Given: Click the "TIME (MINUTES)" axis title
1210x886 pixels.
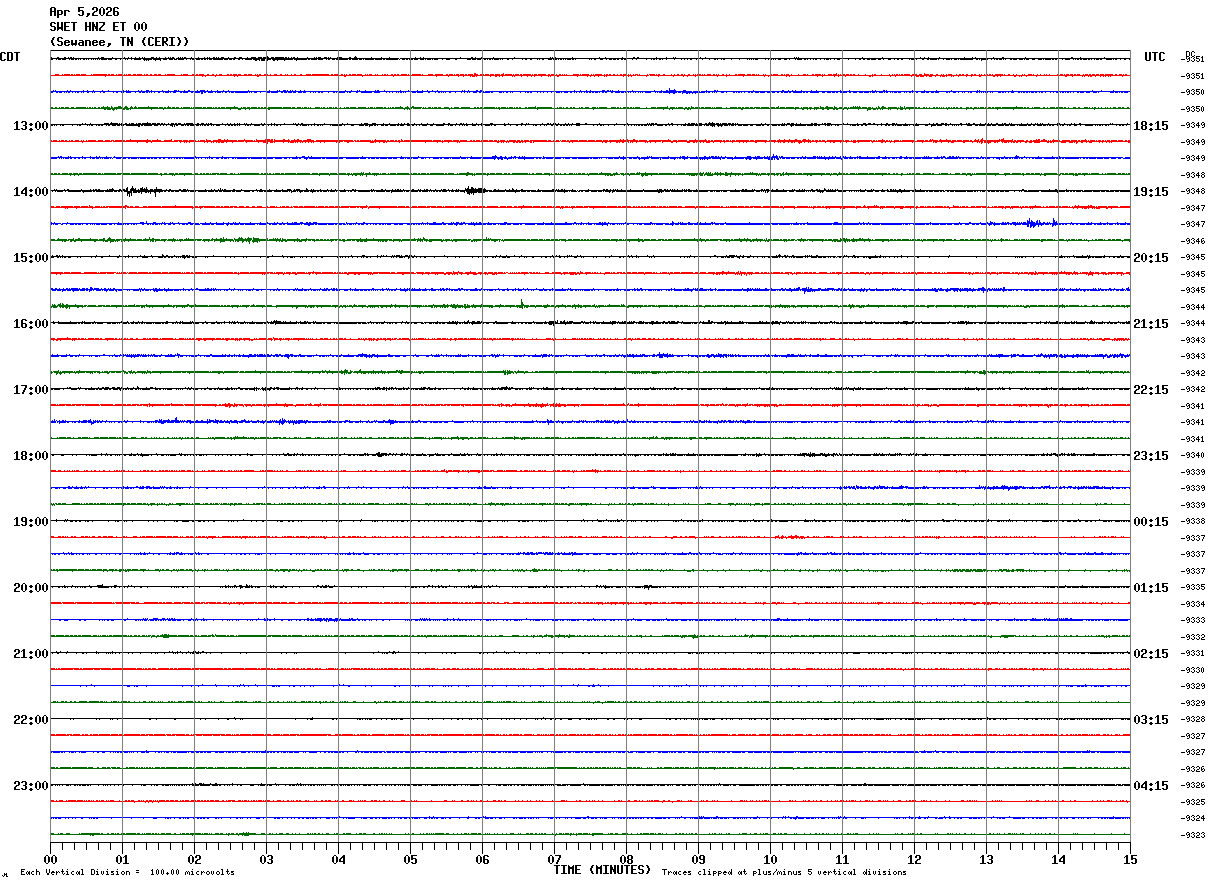Looking at the screenshot, I should [602, 870].
